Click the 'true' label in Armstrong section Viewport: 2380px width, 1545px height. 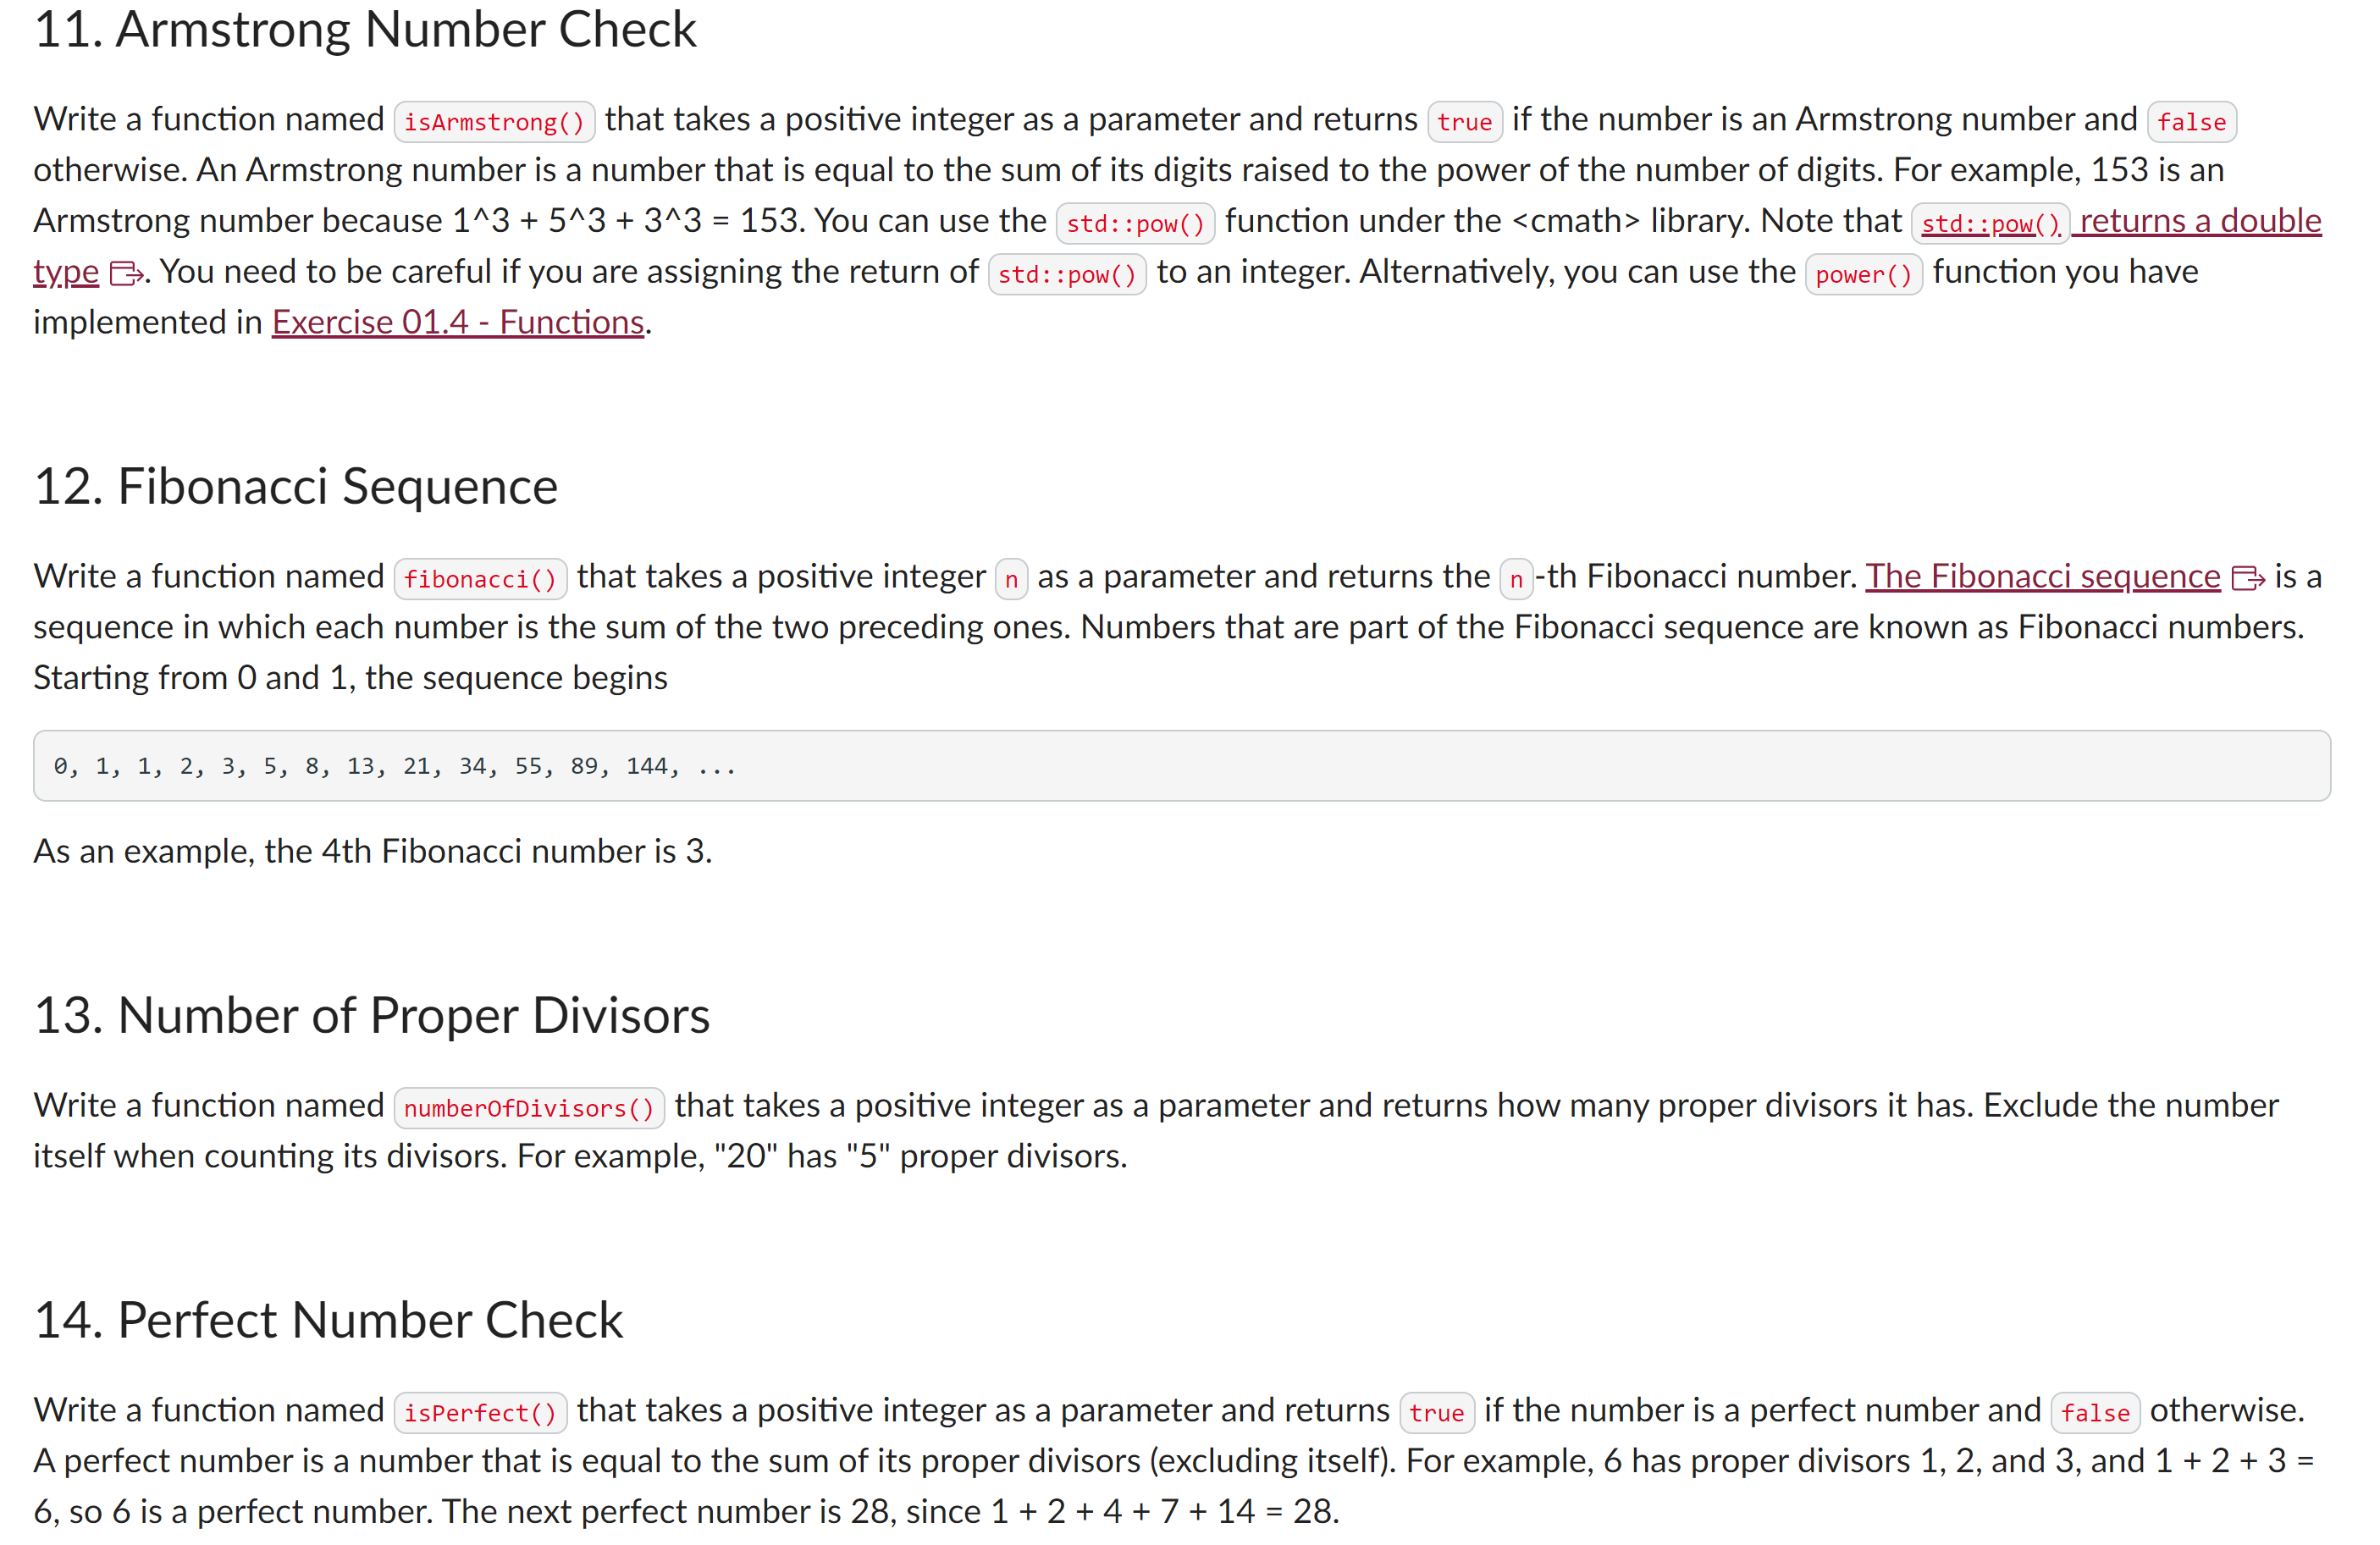click(1465, 122)
